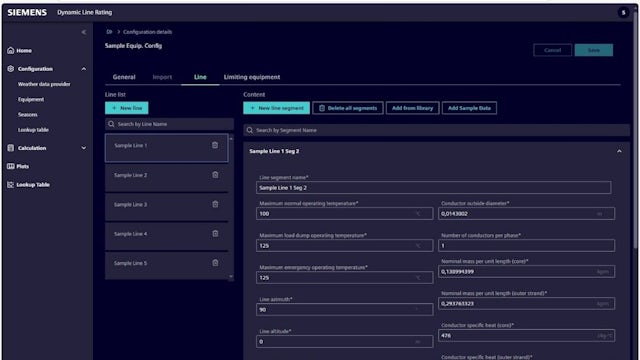
Task: Open Plots in the sidebar
Action: click(x=18, y=167)
